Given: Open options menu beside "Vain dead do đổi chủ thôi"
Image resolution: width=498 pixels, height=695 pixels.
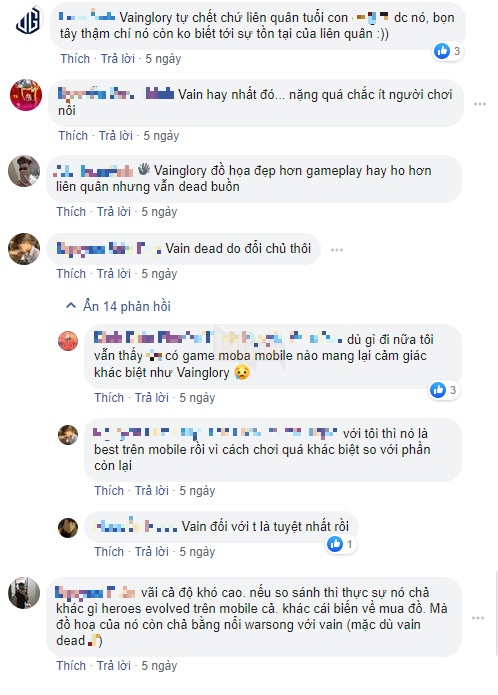Looking at the screenshot, I should click(x=337, y=250).
